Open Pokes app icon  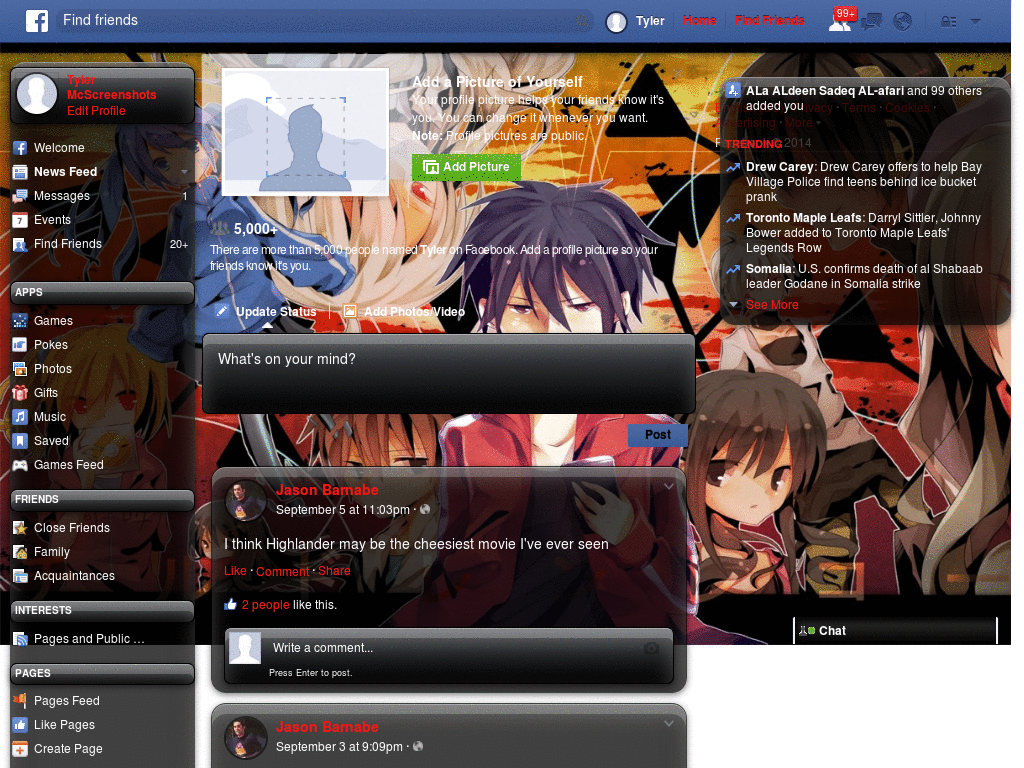(20, 345)
